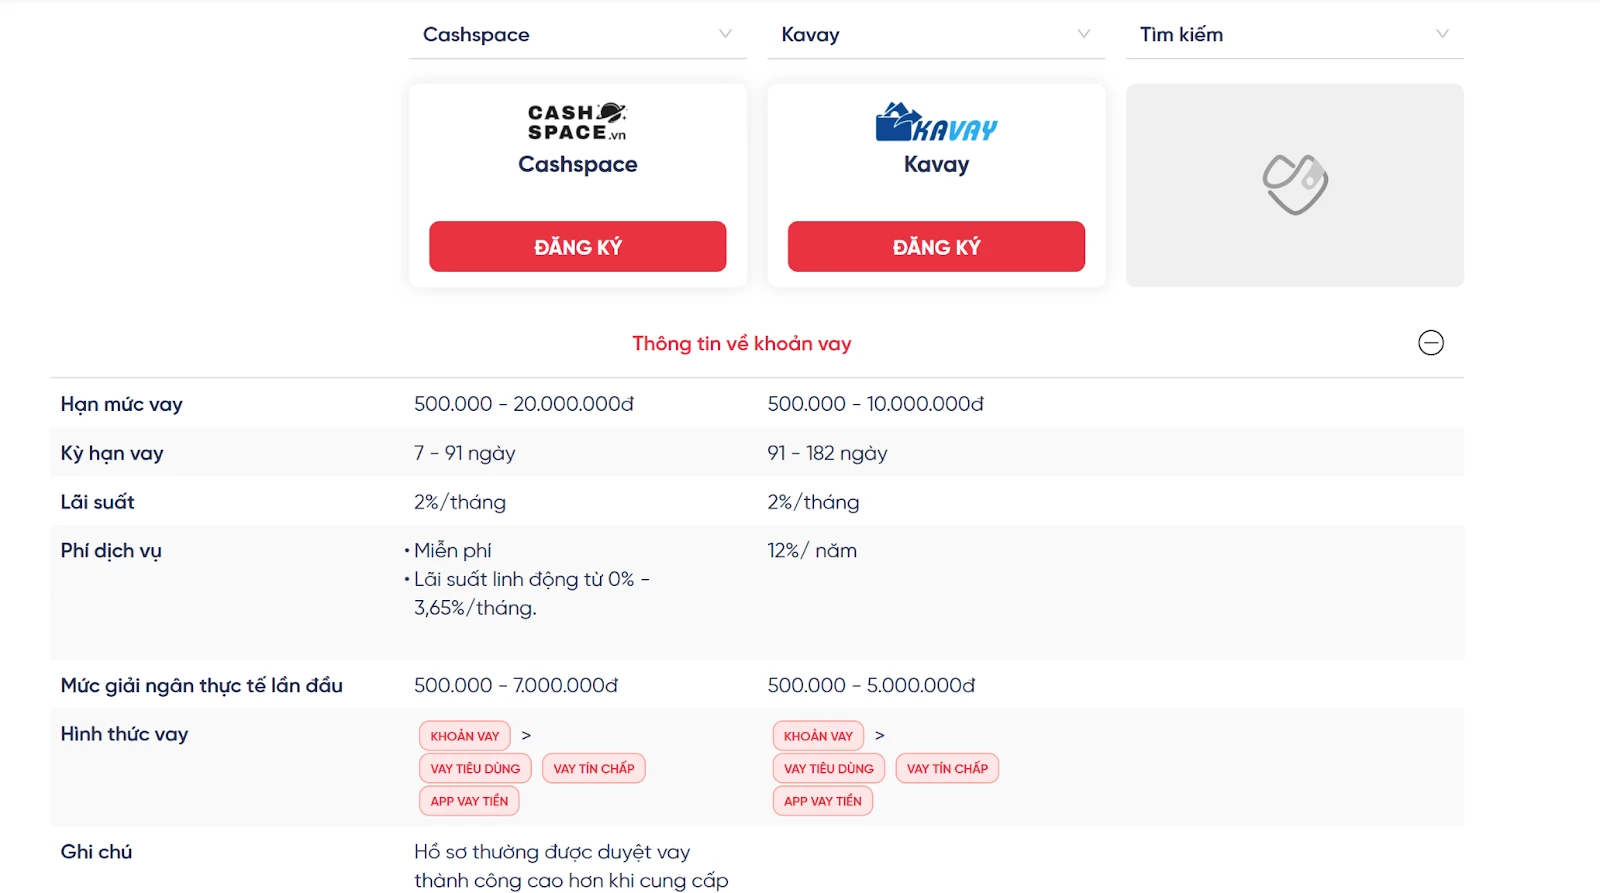Screen dimensions: 1600x893
Task: Collapse the Thông tin về khoản vay section
Action: coord(1431,343)
